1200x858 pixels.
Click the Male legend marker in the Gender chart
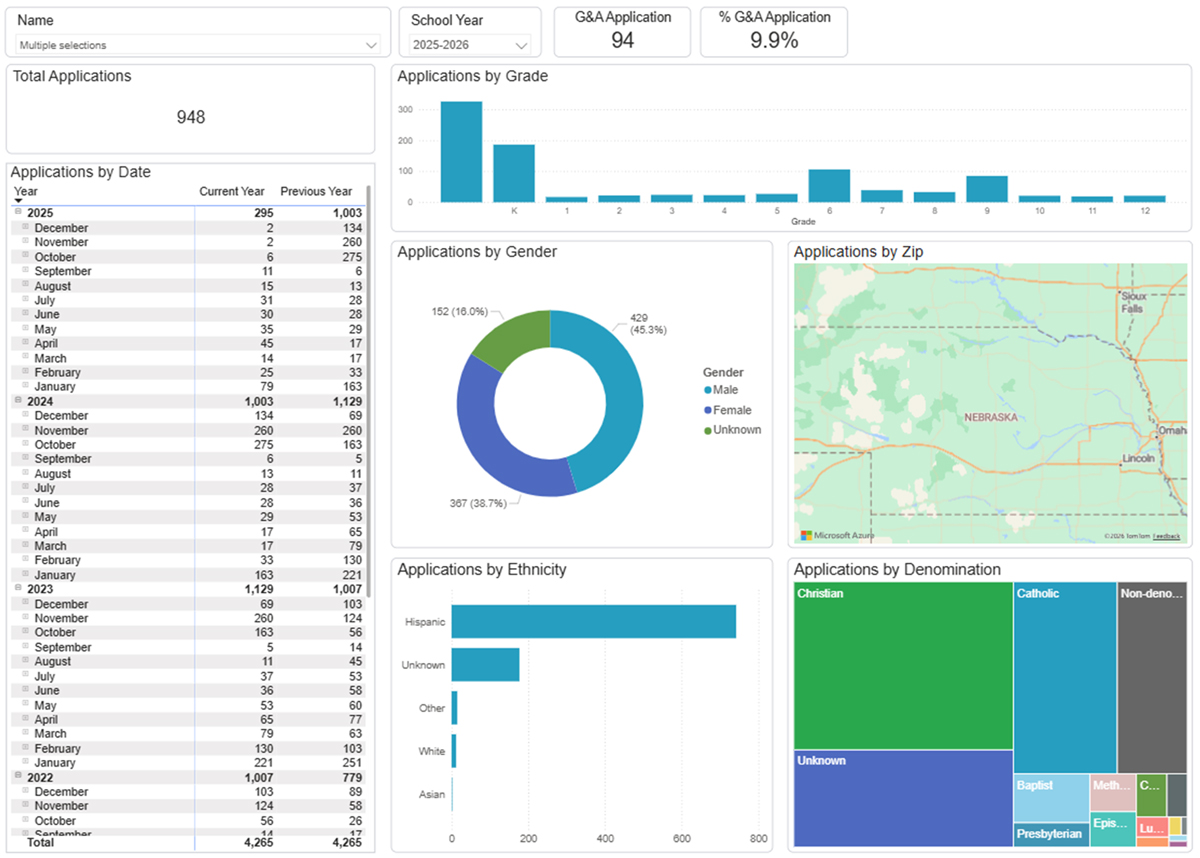point(708,390)
